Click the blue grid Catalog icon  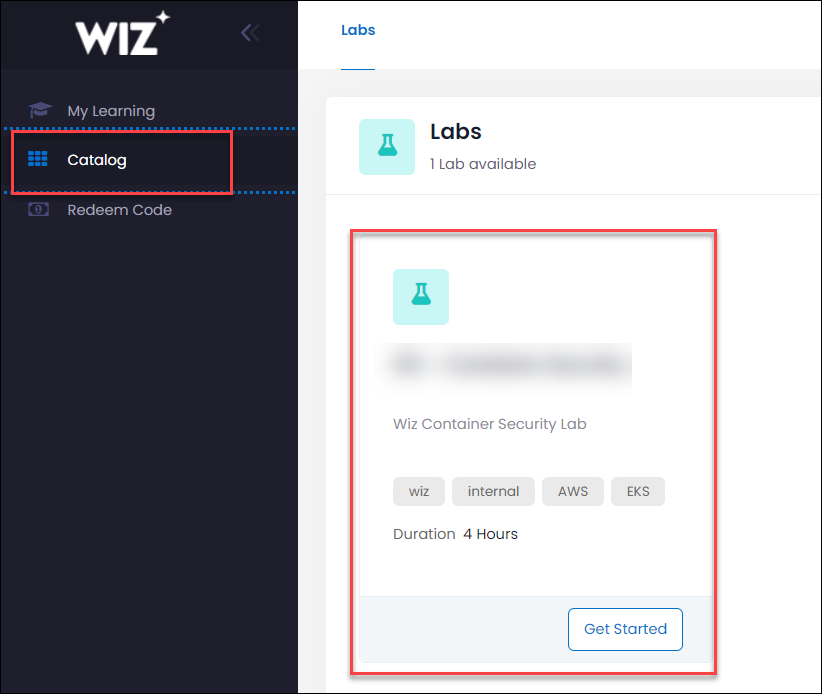(x=38, y=158)
